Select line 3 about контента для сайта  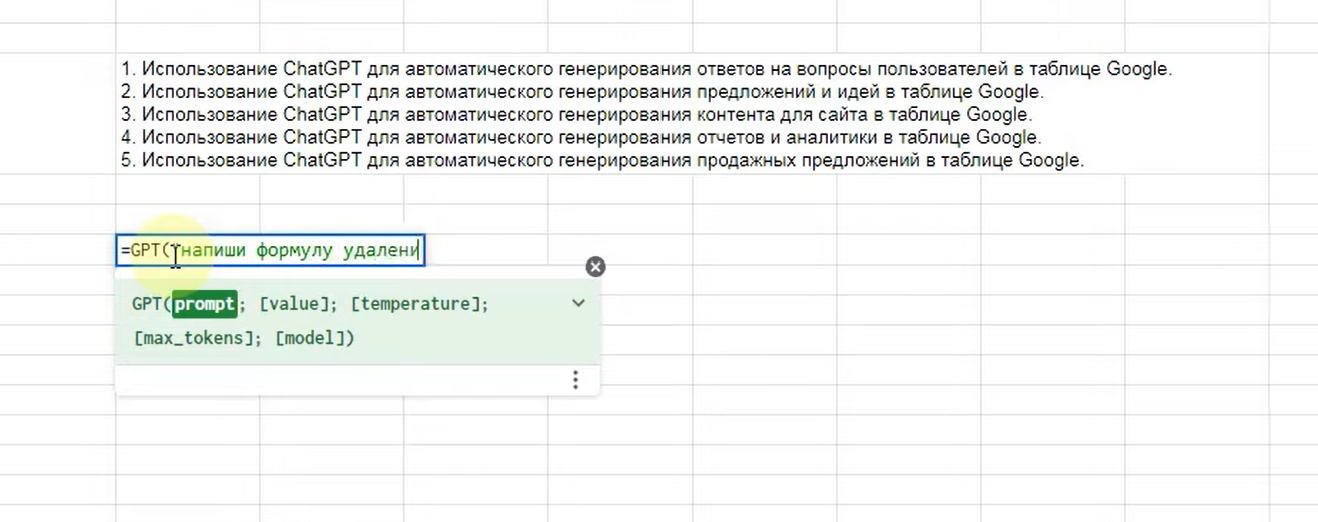pos(576,115)
